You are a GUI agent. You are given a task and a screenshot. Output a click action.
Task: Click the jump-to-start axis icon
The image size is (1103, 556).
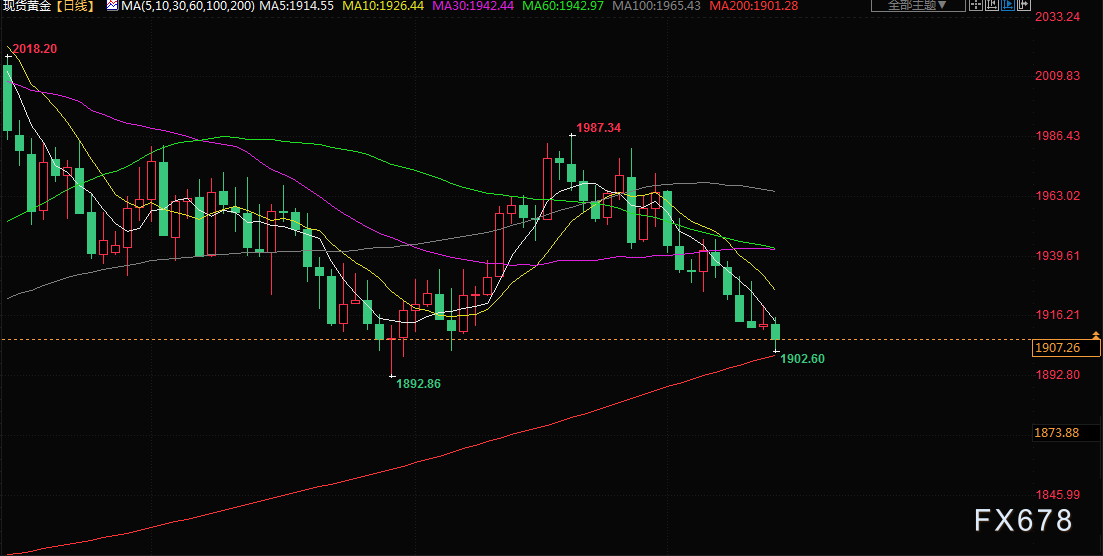pos(992,5)
